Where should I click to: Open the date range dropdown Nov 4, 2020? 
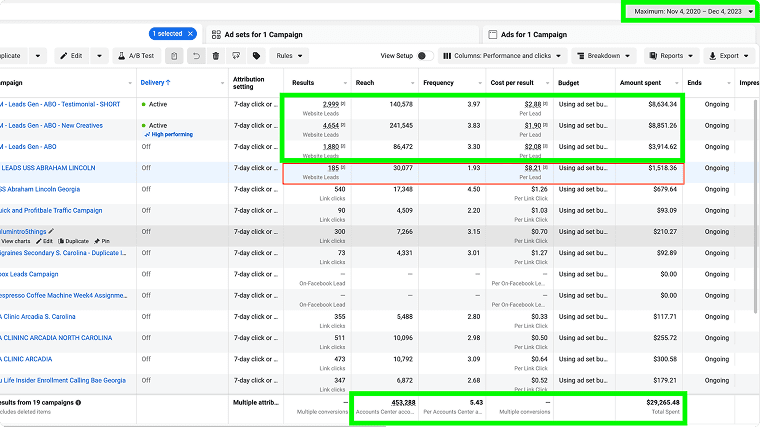(x=689, y=11)
